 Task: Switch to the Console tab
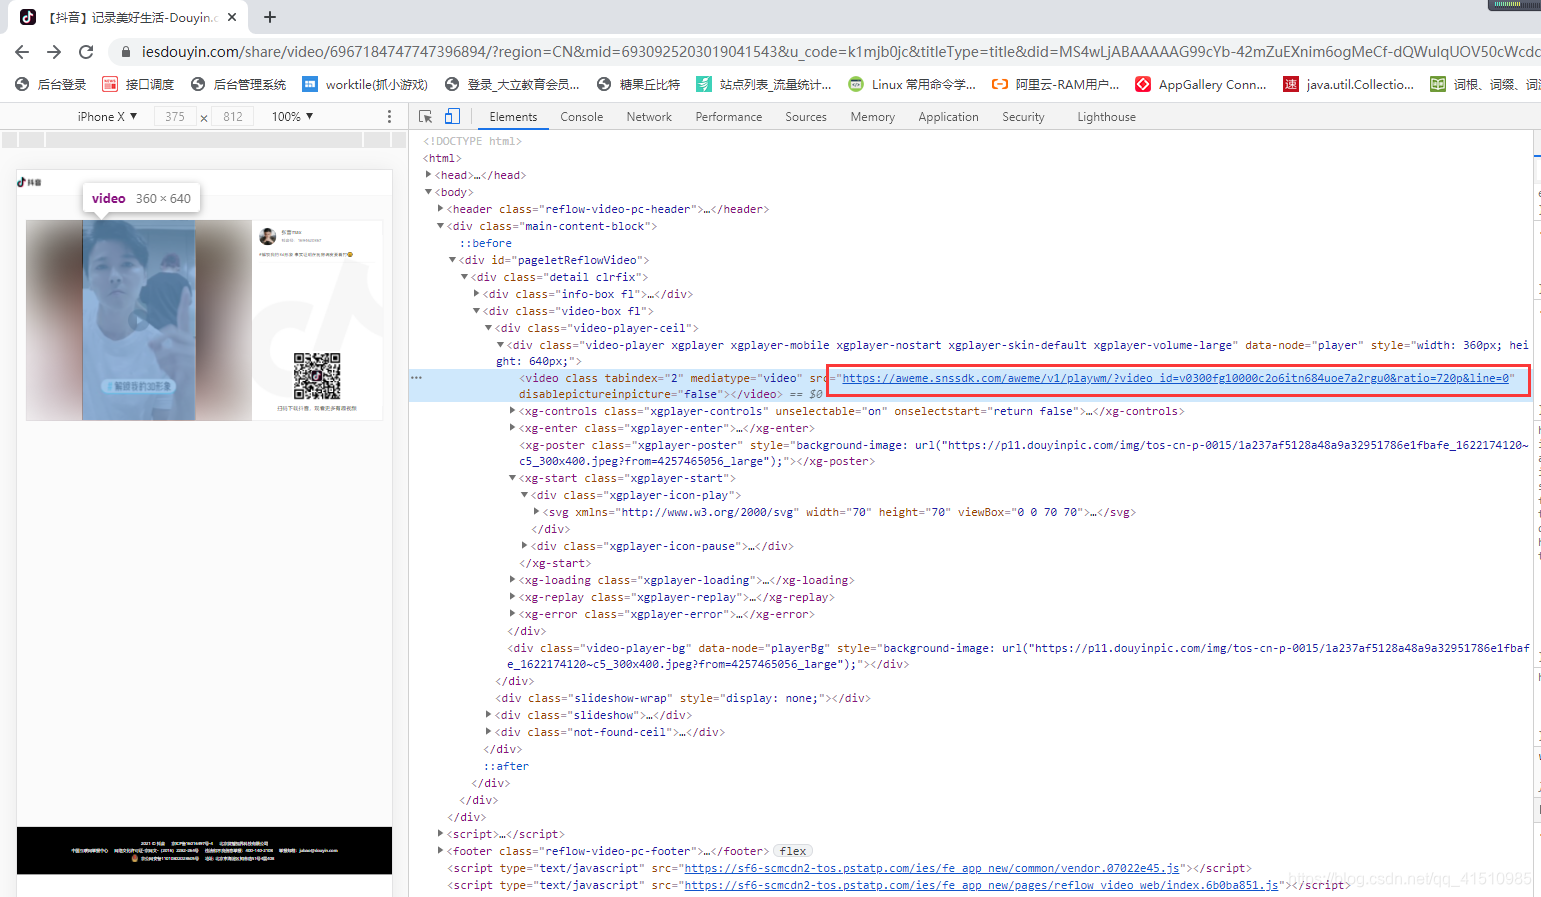point(581,117)
